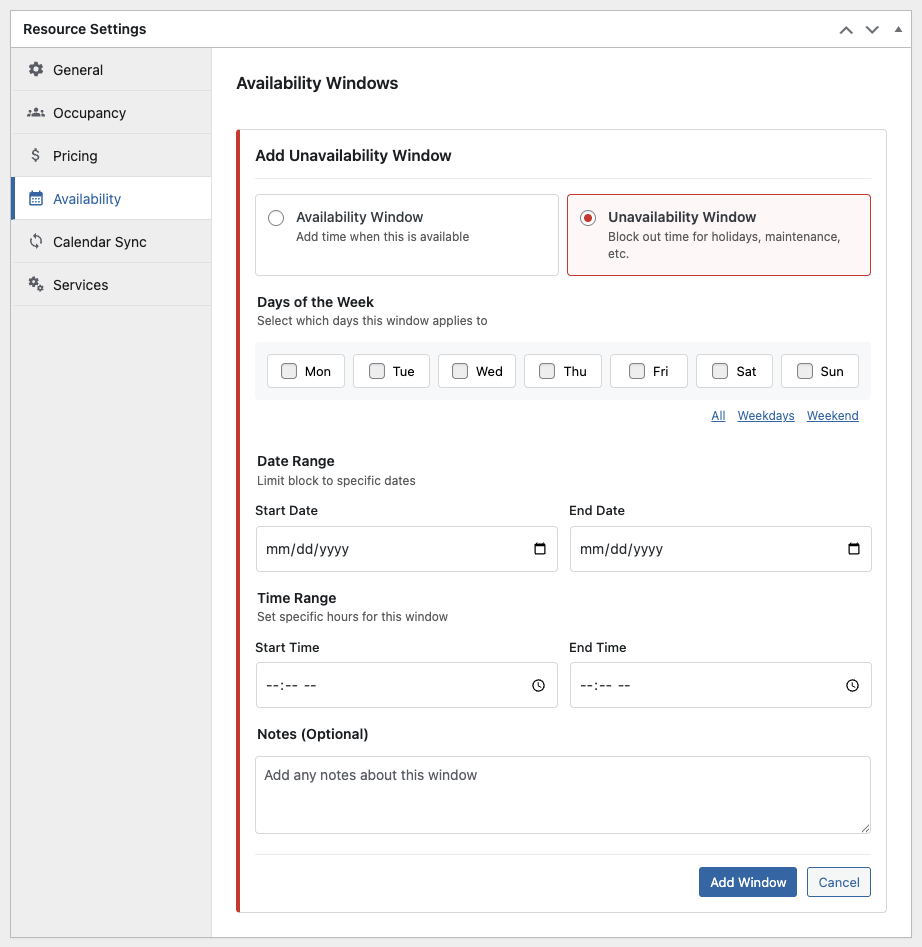
Task: Collapse the Resource Settings panel triangle
Action: coord(898,30)
